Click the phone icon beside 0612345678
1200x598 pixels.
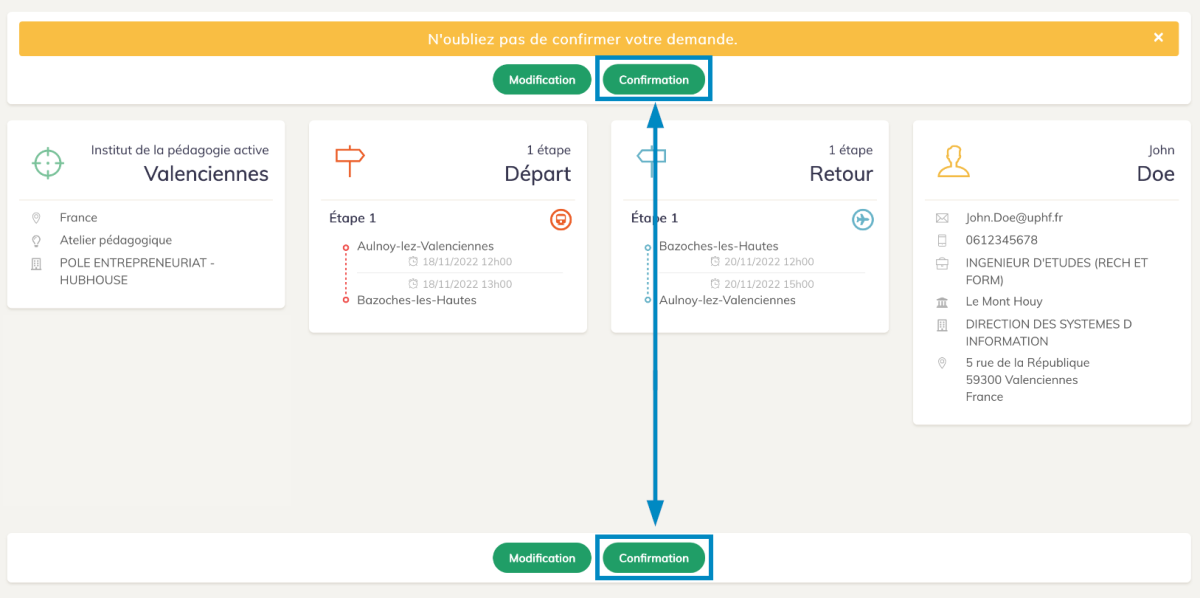(941, 240)
